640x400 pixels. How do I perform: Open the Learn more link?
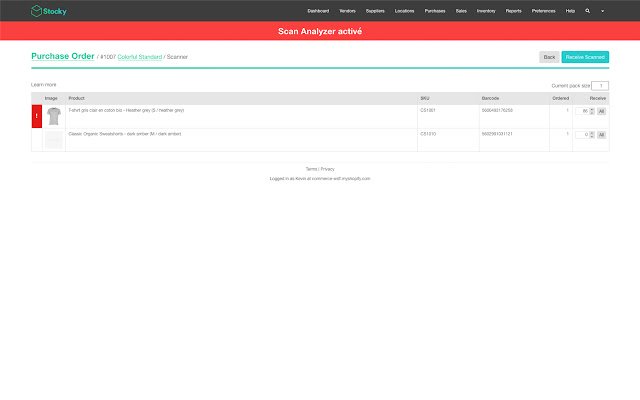[44, 84]
